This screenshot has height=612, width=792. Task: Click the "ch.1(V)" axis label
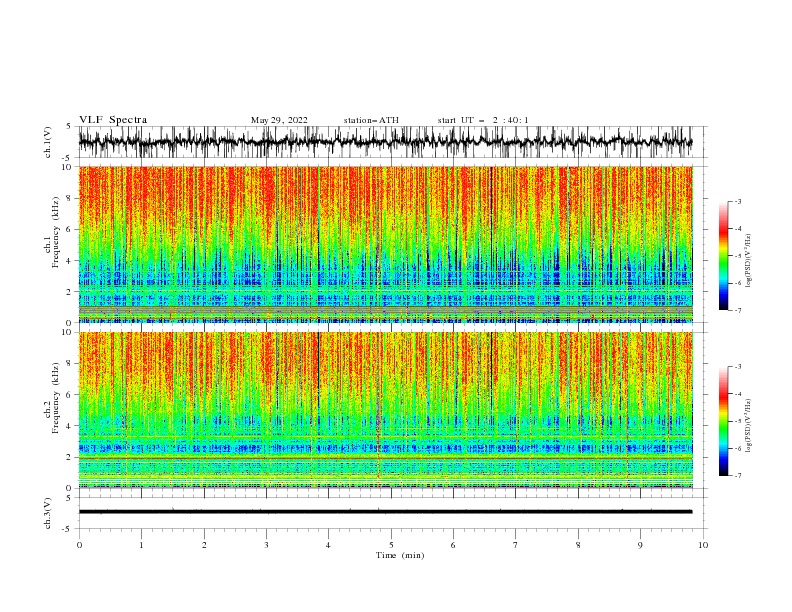pos(48,142)
